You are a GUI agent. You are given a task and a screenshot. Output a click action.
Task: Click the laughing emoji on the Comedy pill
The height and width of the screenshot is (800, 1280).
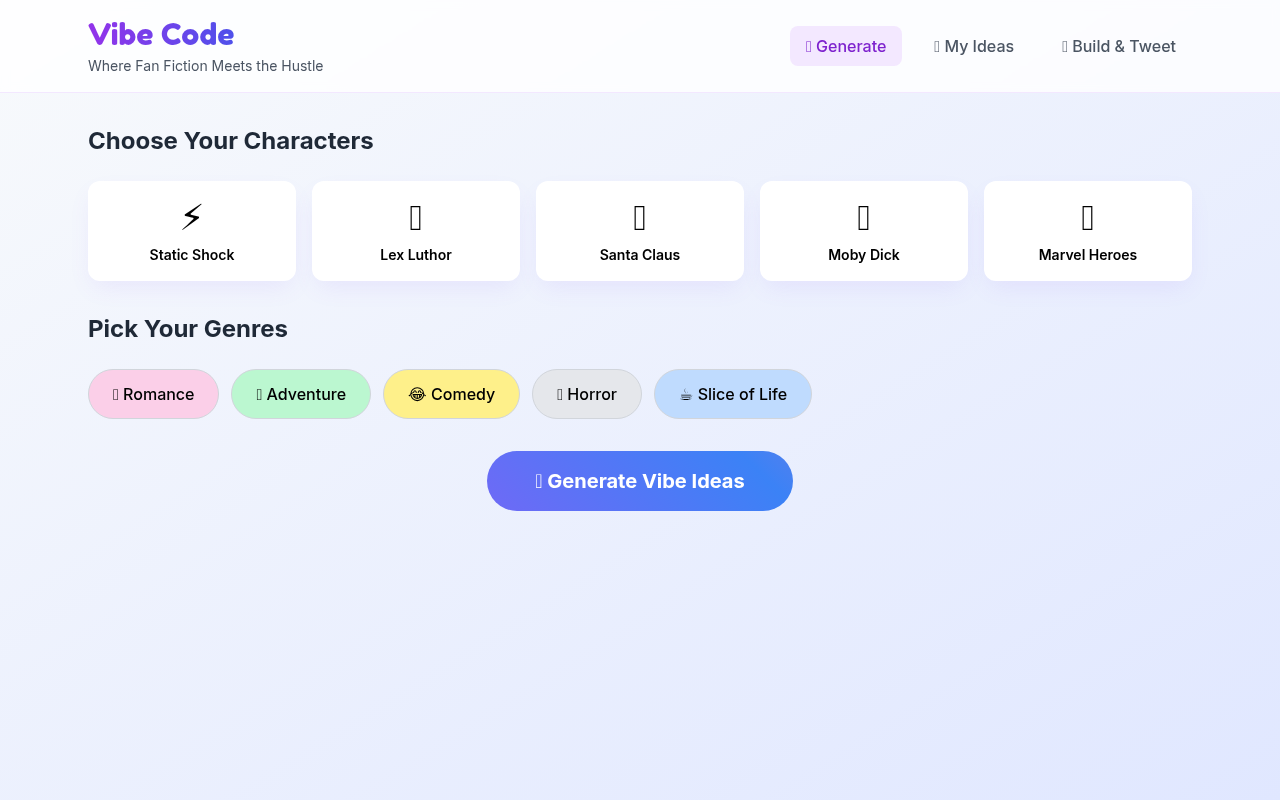tap(417, 394)
